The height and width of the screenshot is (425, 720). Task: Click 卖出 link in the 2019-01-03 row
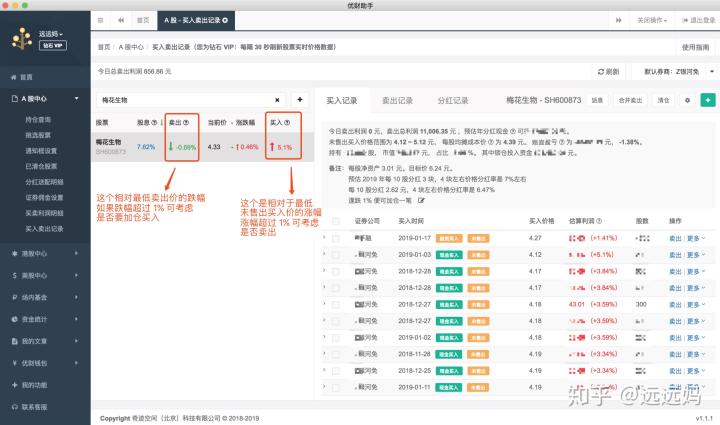click(675, 255)
